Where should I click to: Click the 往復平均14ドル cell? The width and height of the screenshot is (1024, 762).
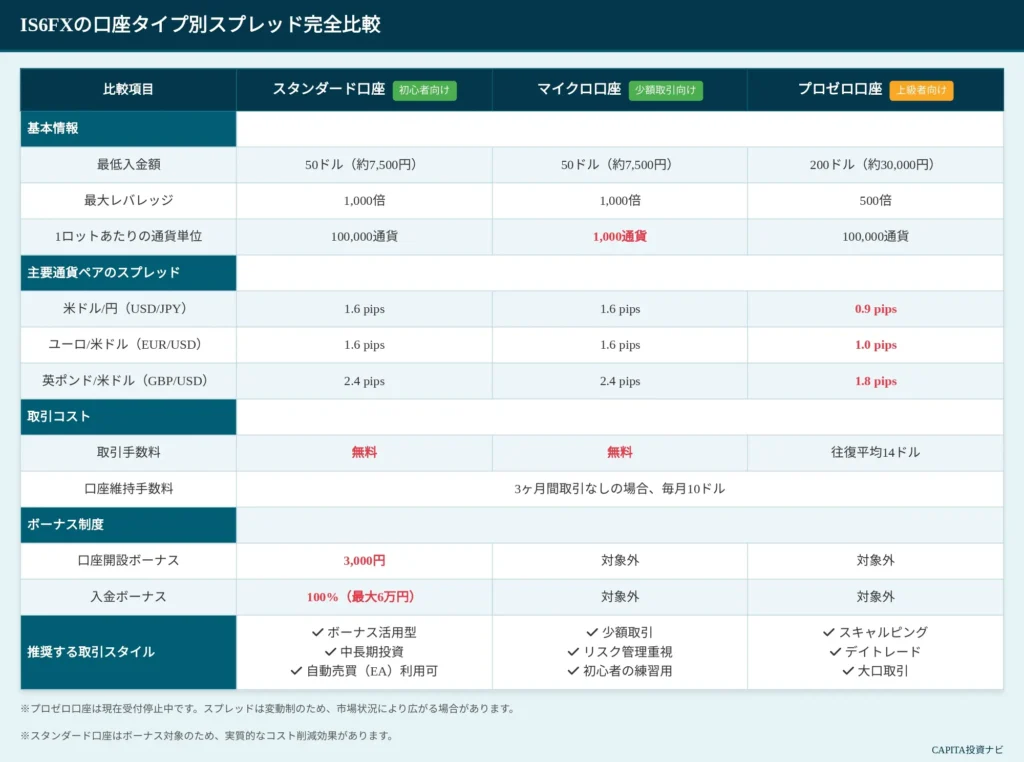875,452
